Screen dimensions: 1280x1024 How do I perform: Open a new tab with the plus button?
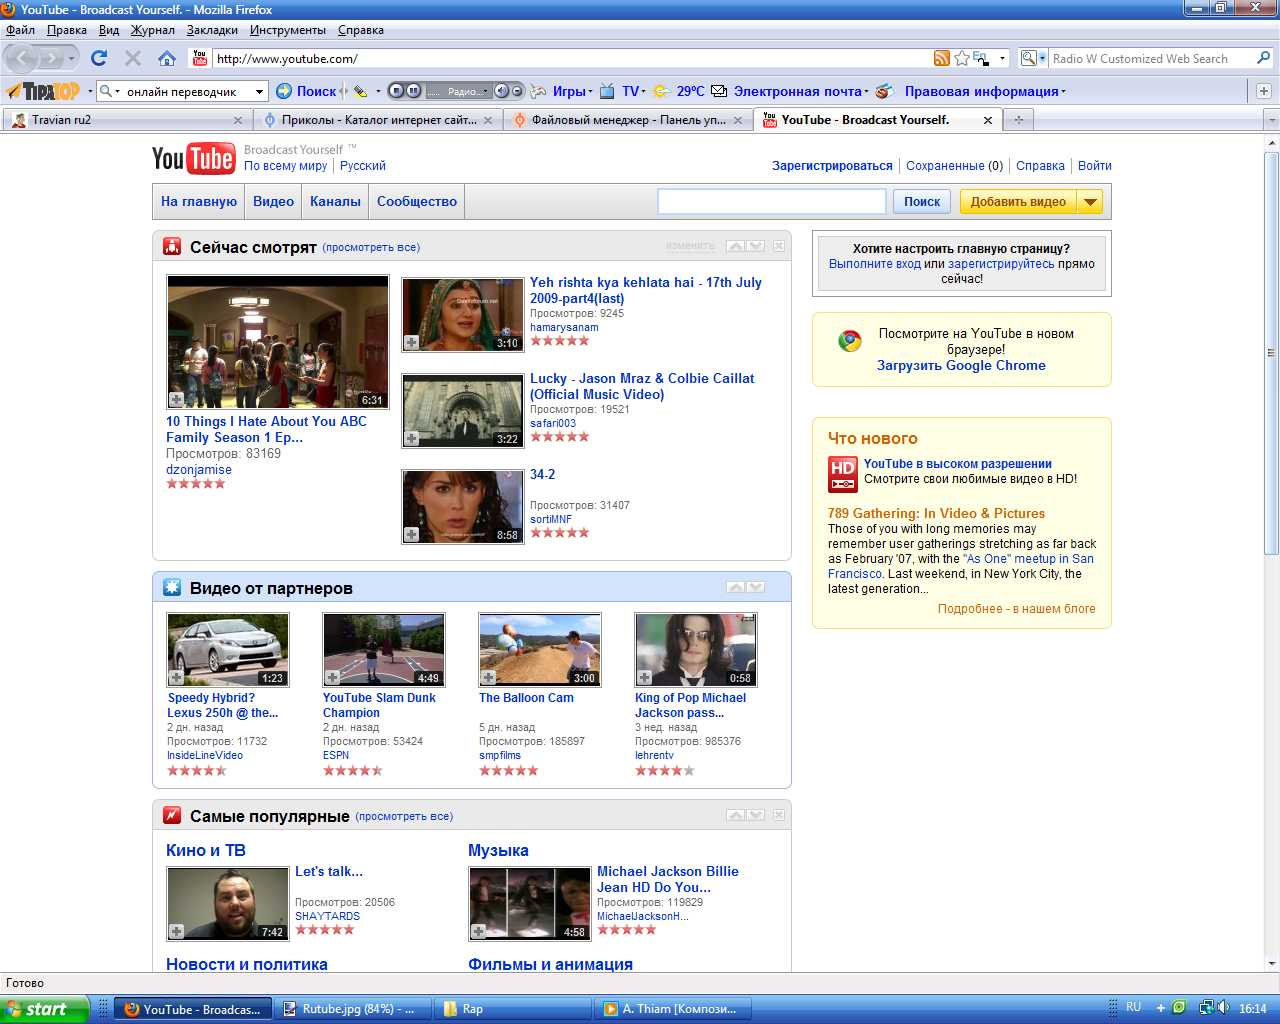(x=1019, y=120)
